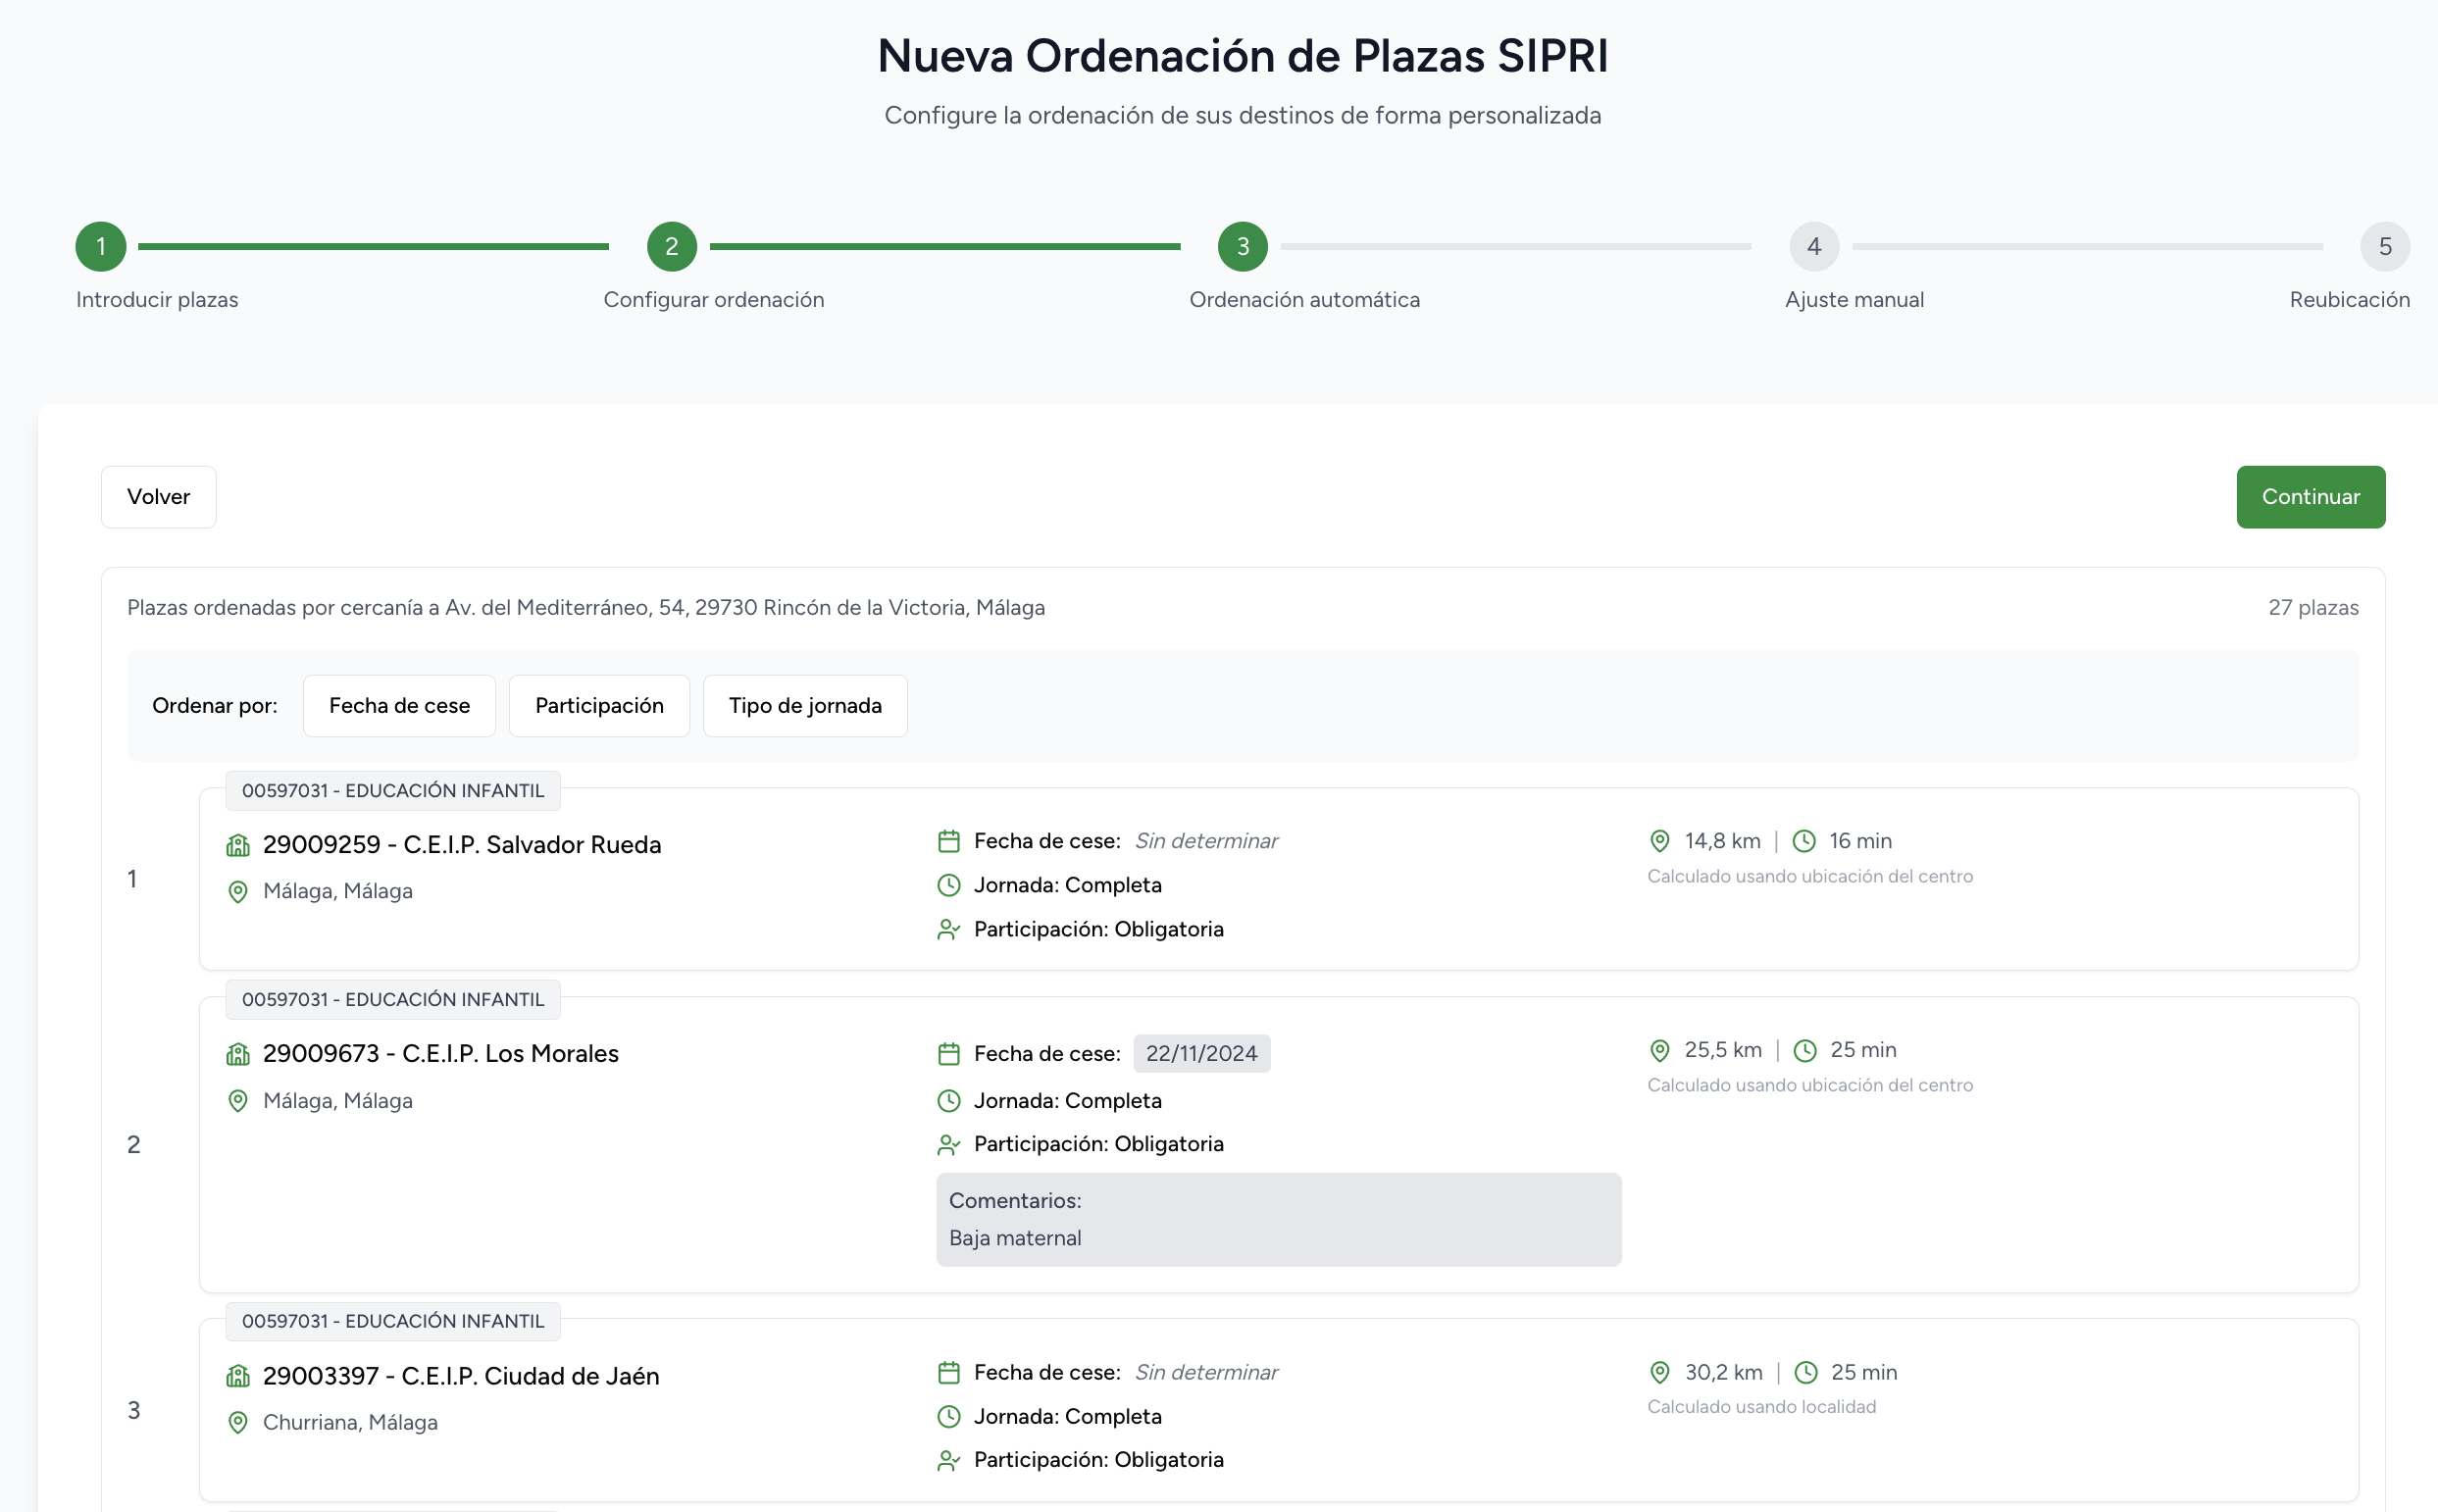
Task: Click the 22/11/2024 cese date badge
Action: click(1201, 1054)
